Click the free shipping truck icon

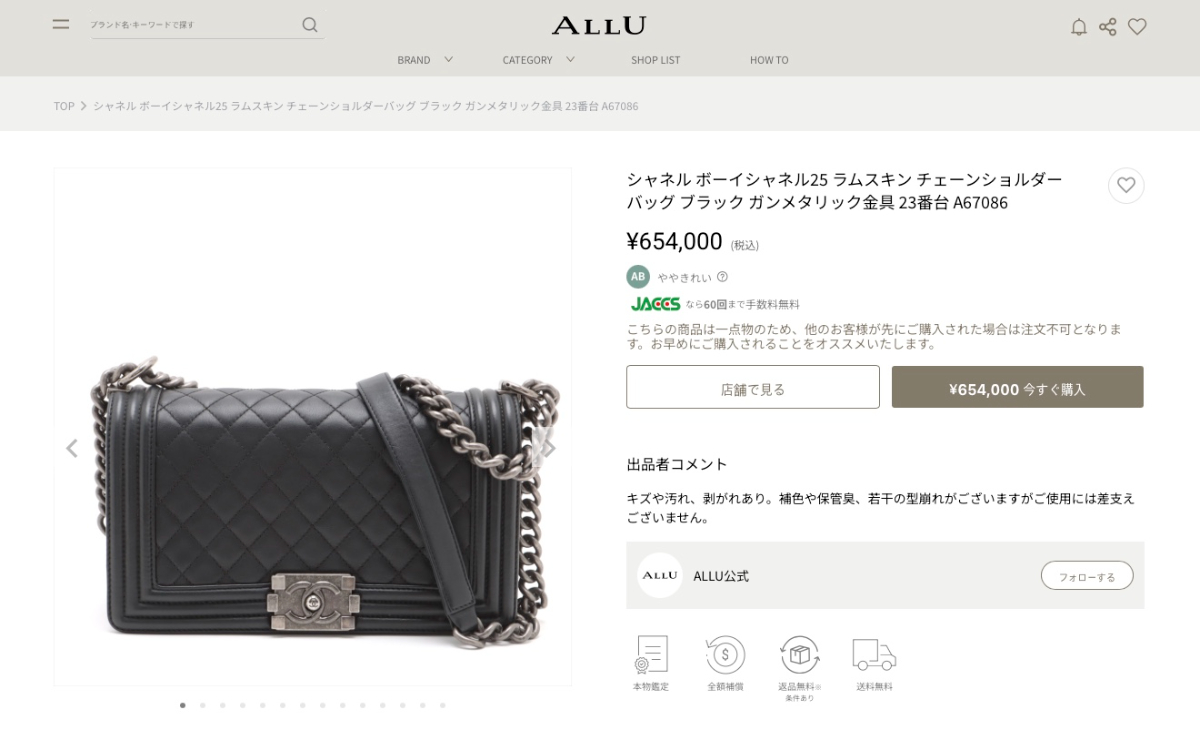tap(873, 656)
